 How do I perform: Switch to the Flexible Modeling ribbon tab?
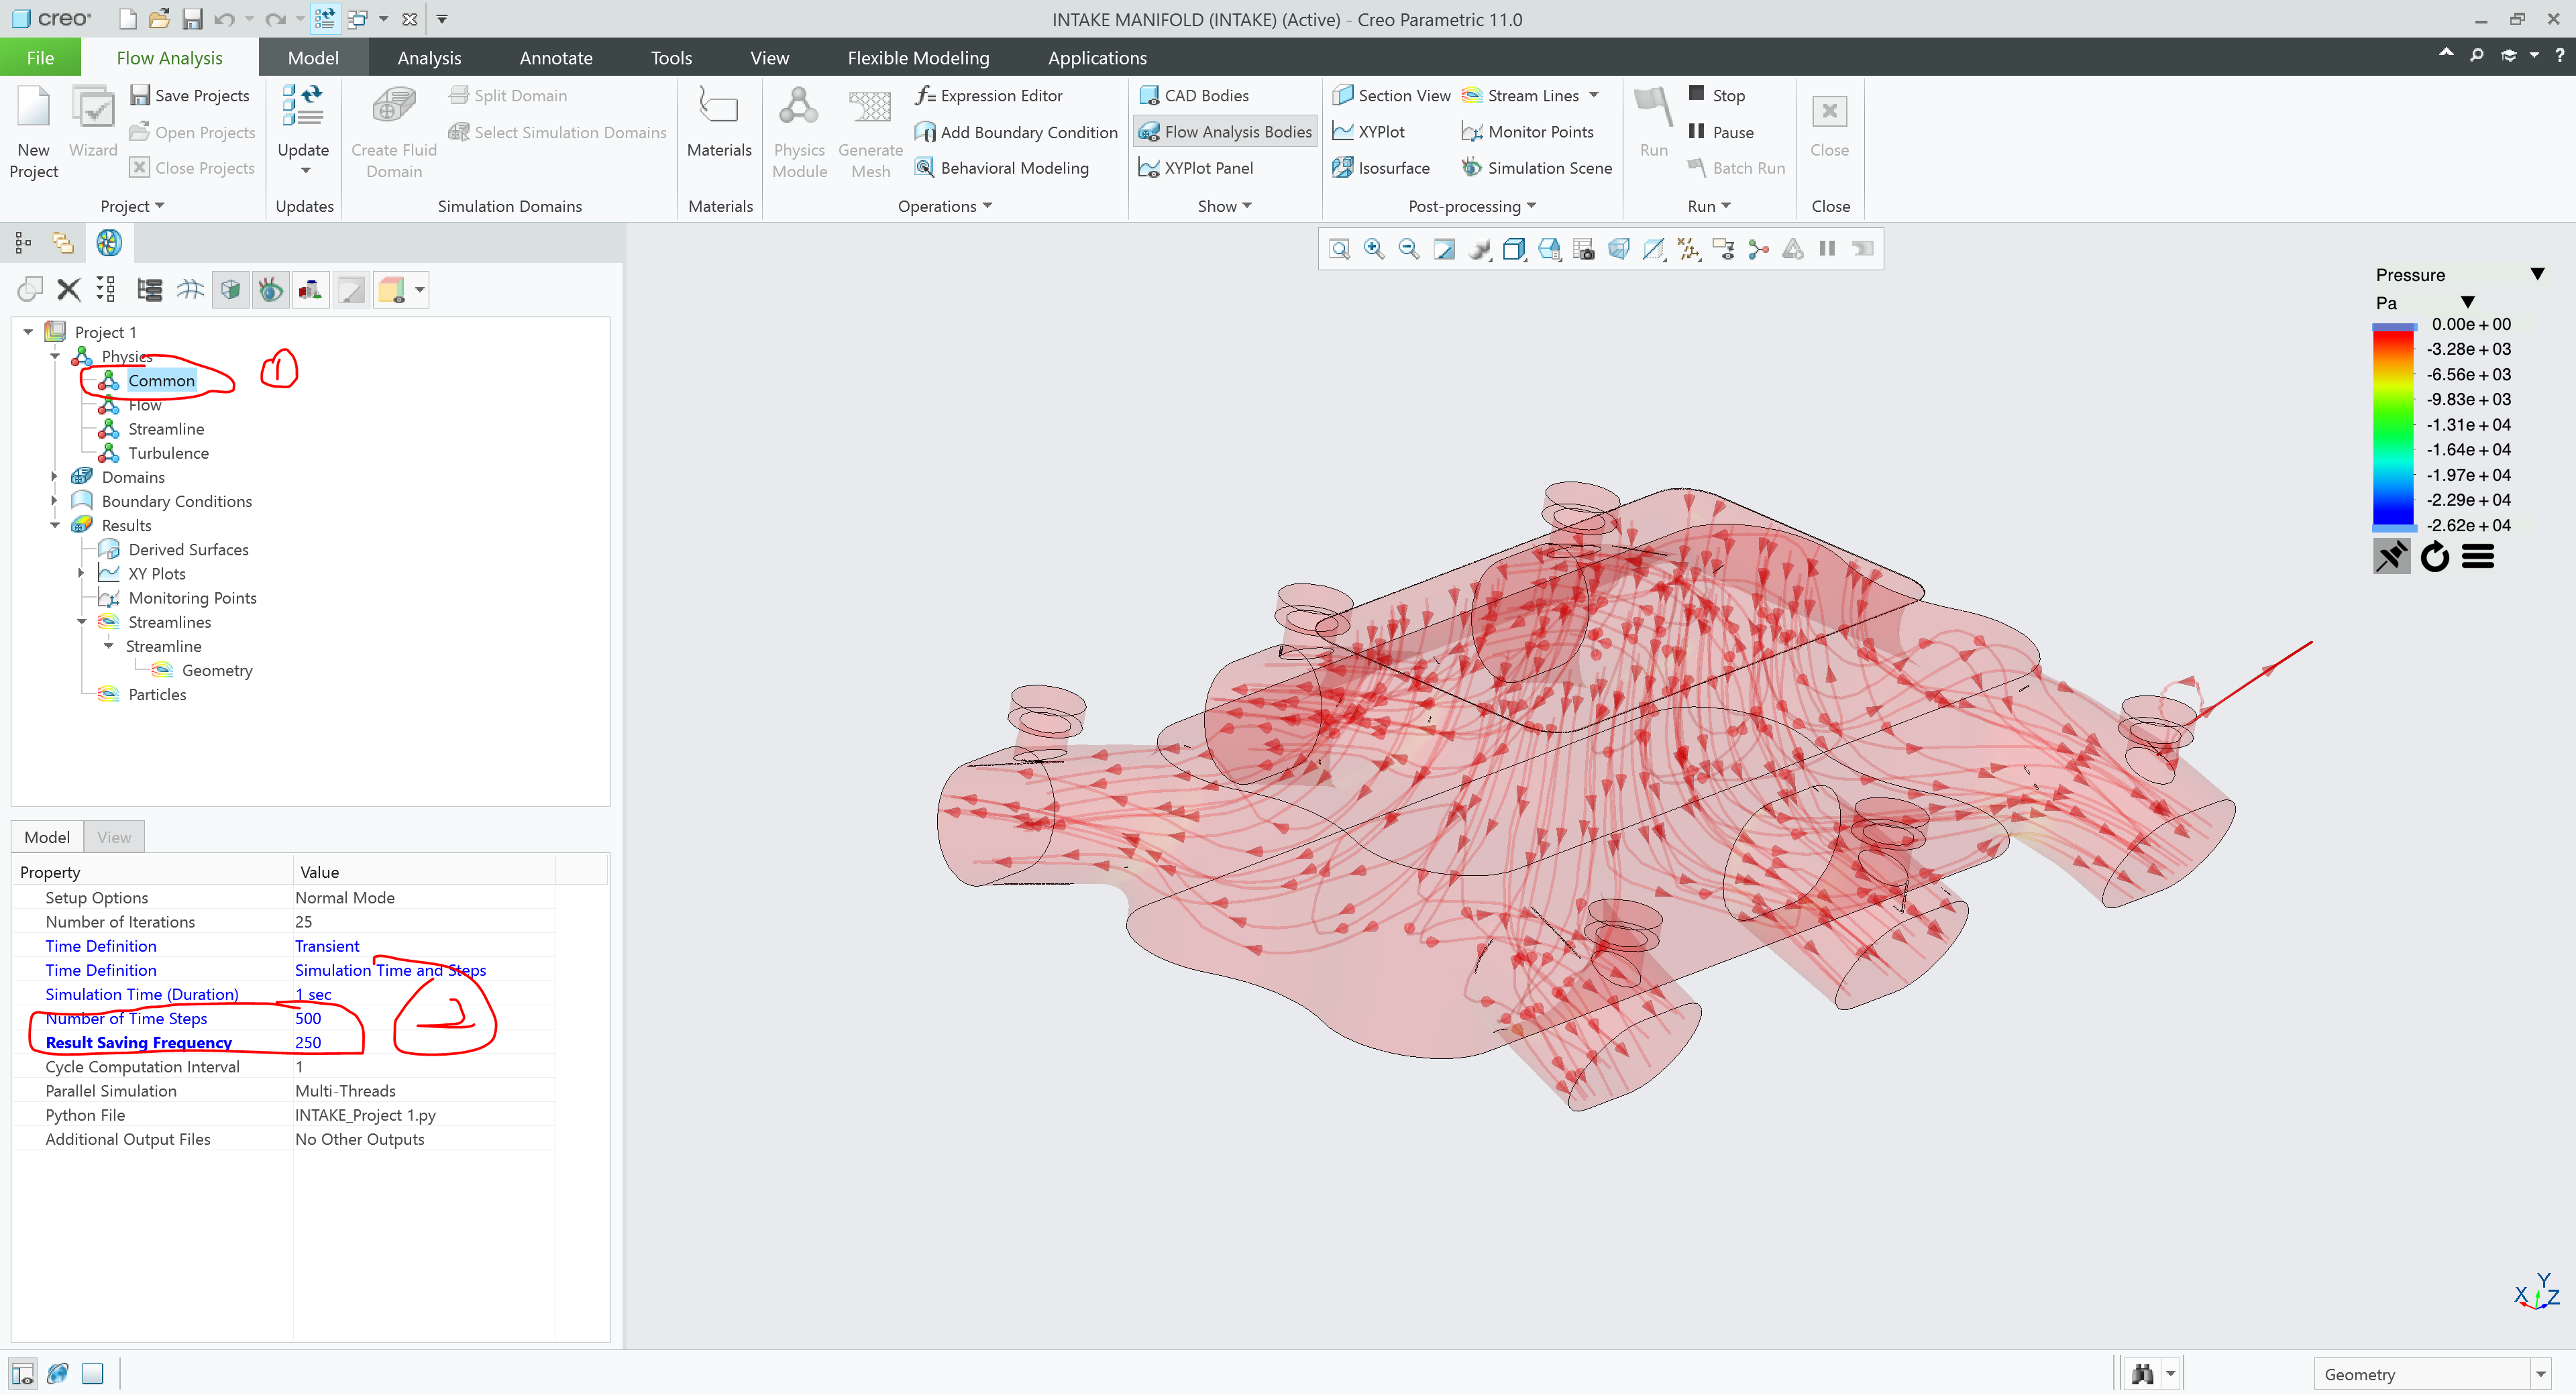tap(917, 57)
